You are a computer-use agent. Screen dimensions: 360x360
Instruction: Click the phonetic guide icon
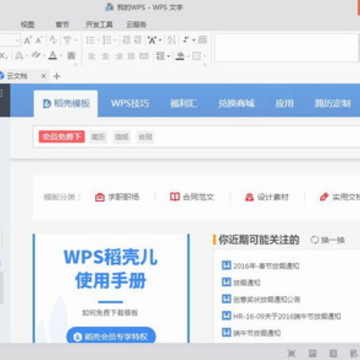coord(67,40)
